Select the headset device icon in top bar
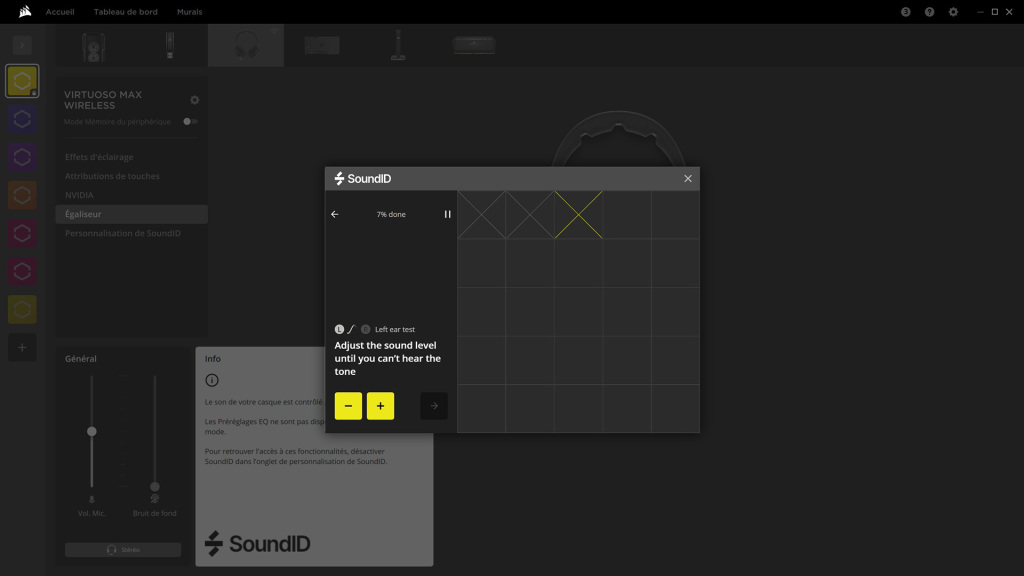Screen dimensions: 1024x576 246,45
